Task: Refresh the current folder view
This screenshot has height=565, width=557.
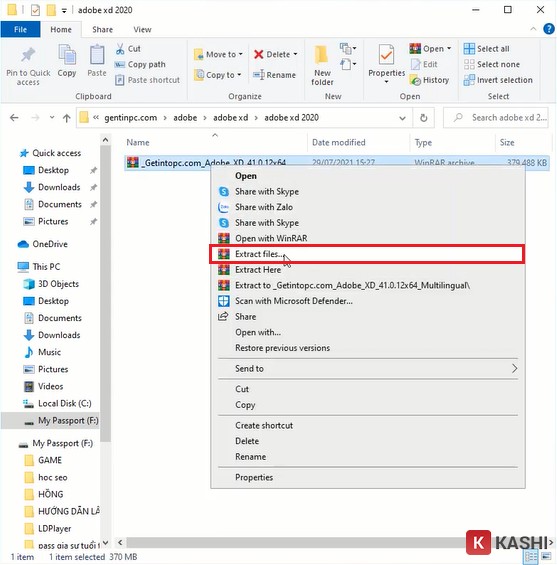Action: [x=424, y=118]
